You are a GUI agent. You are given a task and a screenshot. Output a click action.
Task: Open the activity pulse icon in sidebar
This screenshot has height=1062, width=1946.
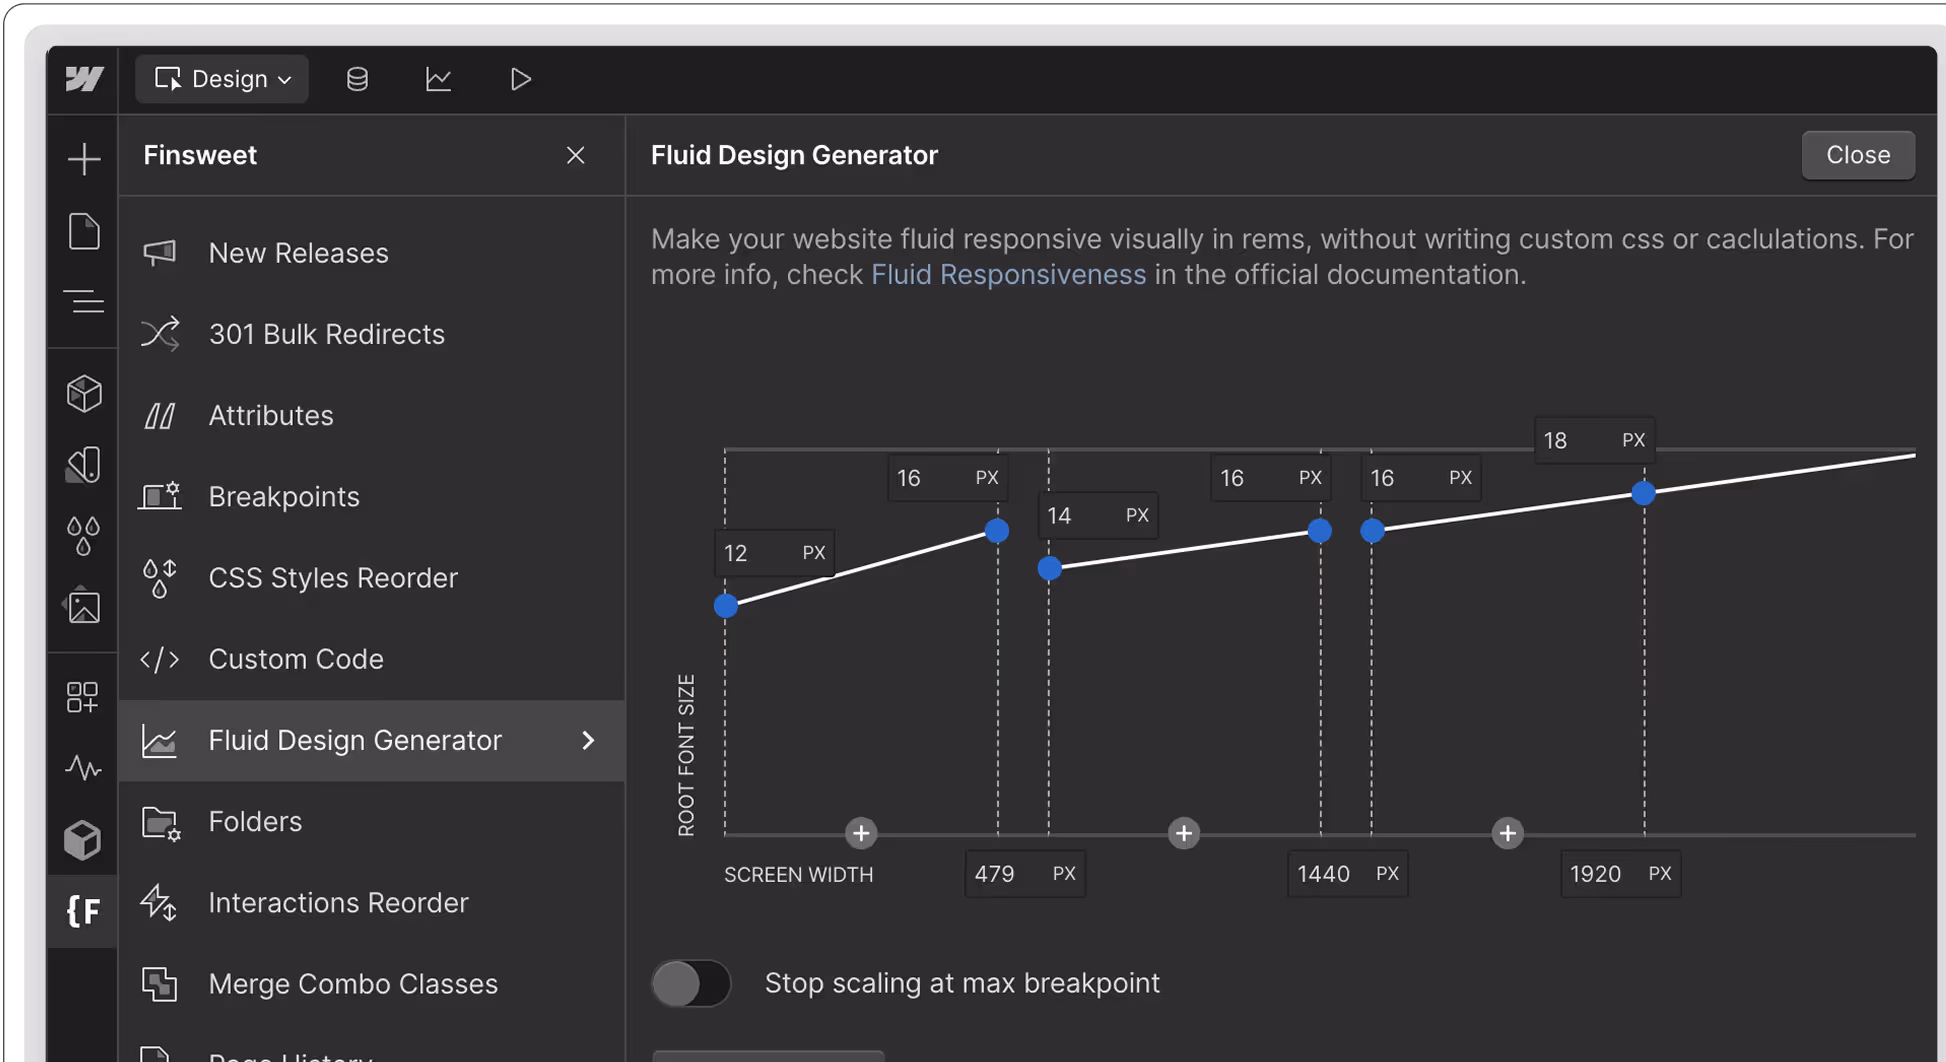click(x=84, y=767)
